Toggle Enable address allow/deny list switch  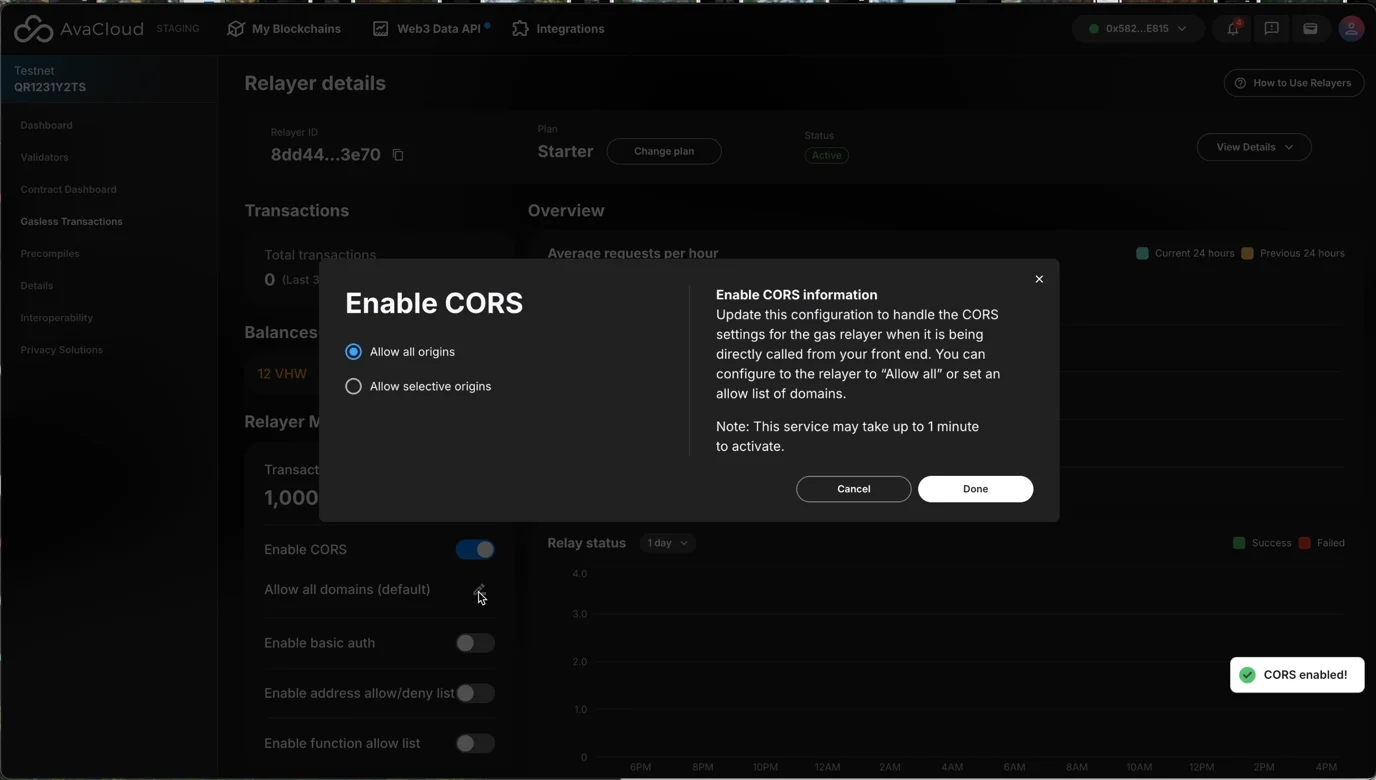(475, 693)
